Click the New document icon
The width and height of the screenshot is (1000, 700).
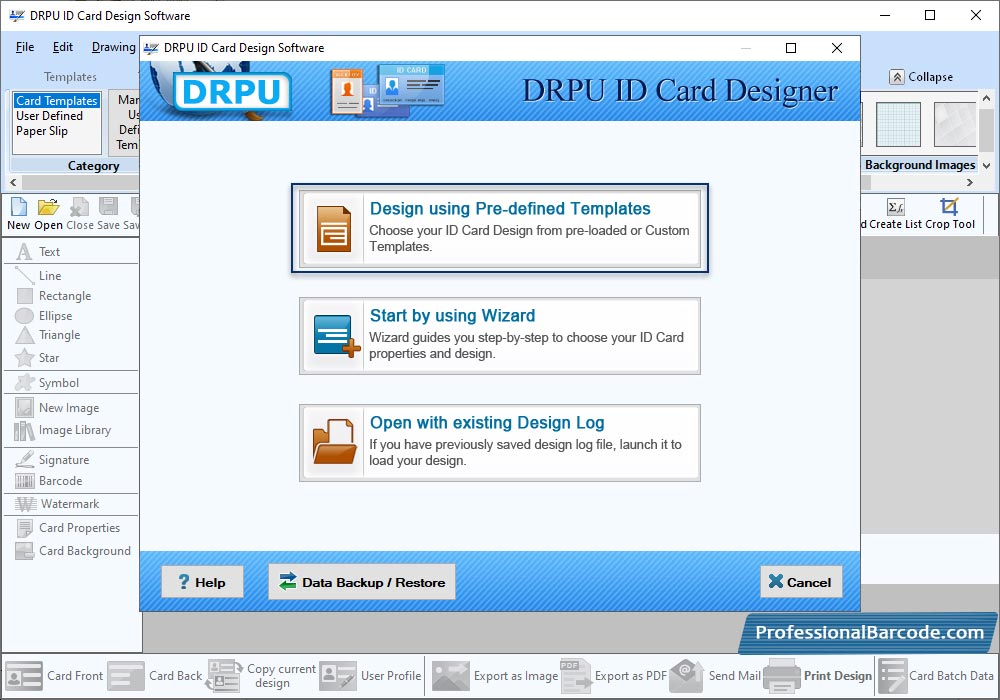pyautogui.click(x=18, y=214)
